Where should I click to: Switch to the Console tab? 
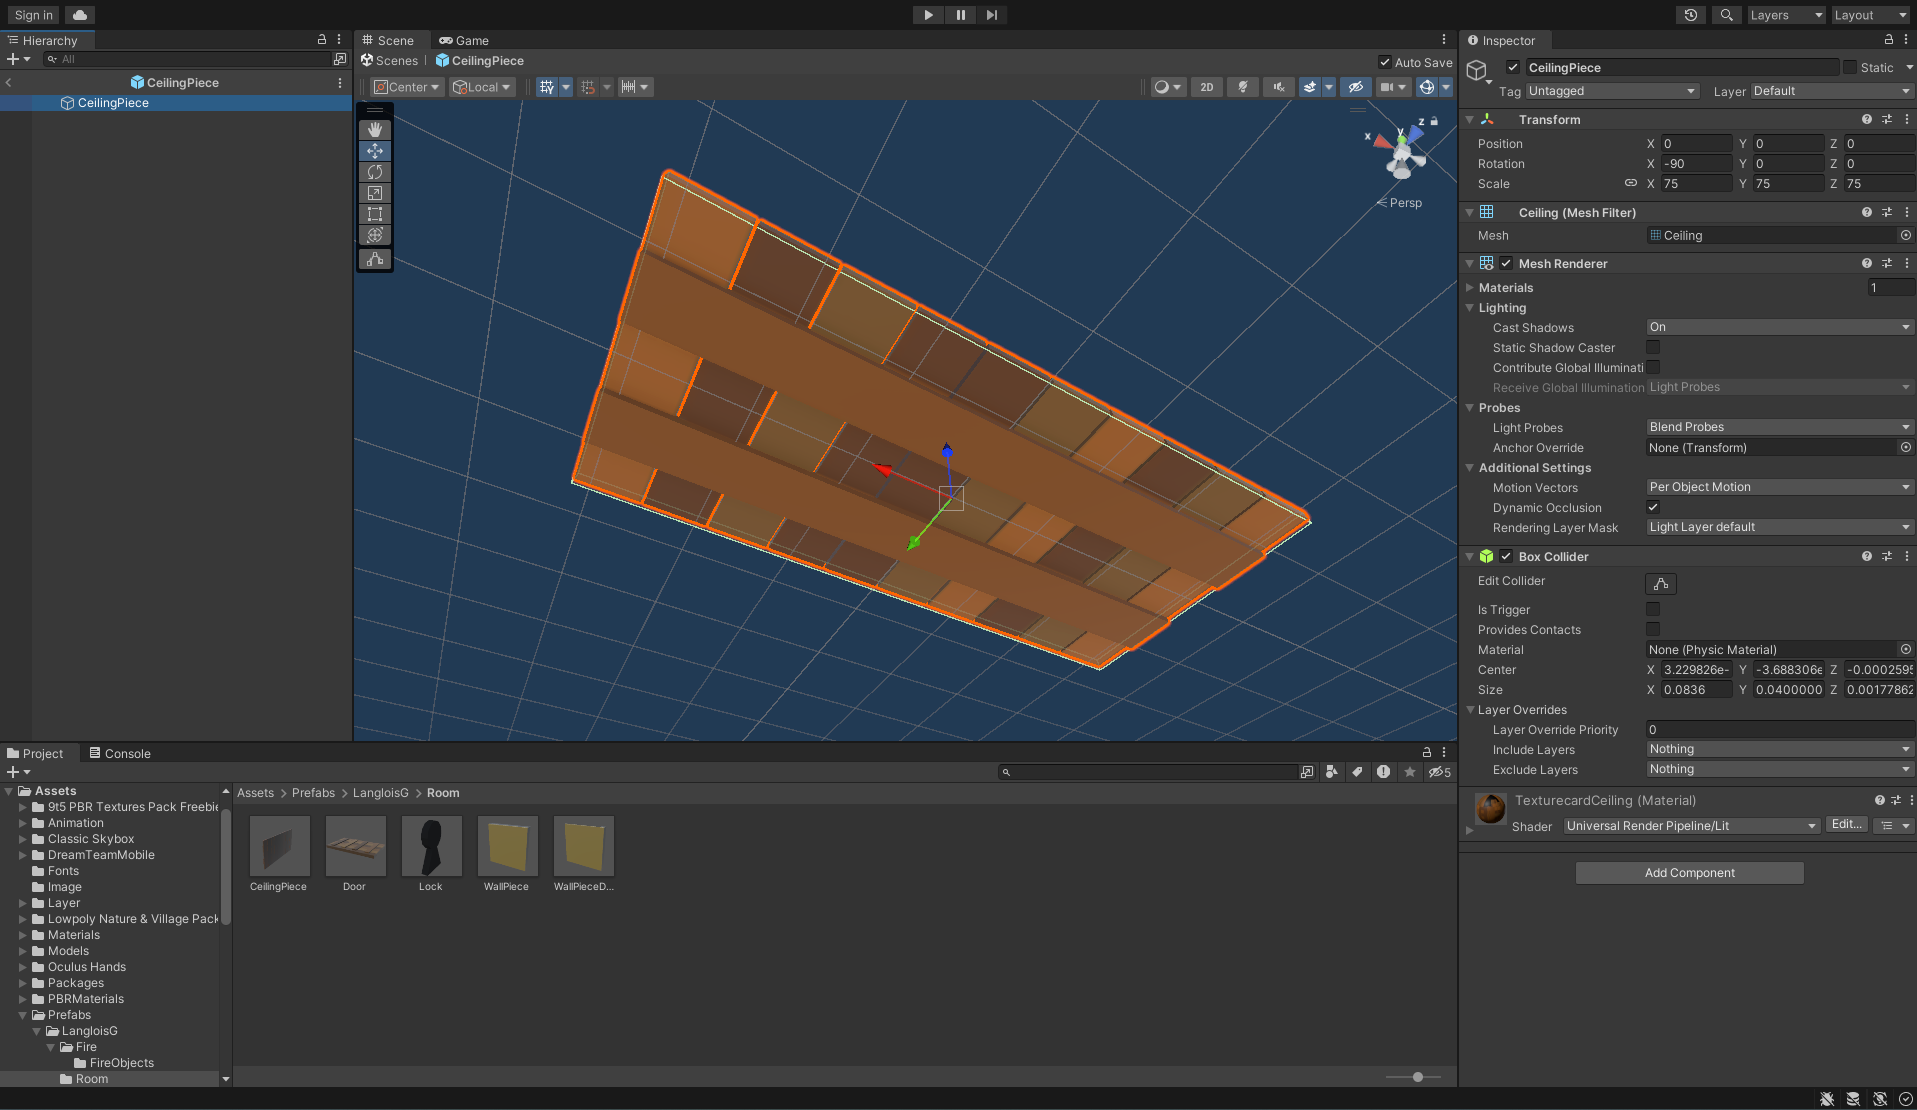tap(120, 753)
